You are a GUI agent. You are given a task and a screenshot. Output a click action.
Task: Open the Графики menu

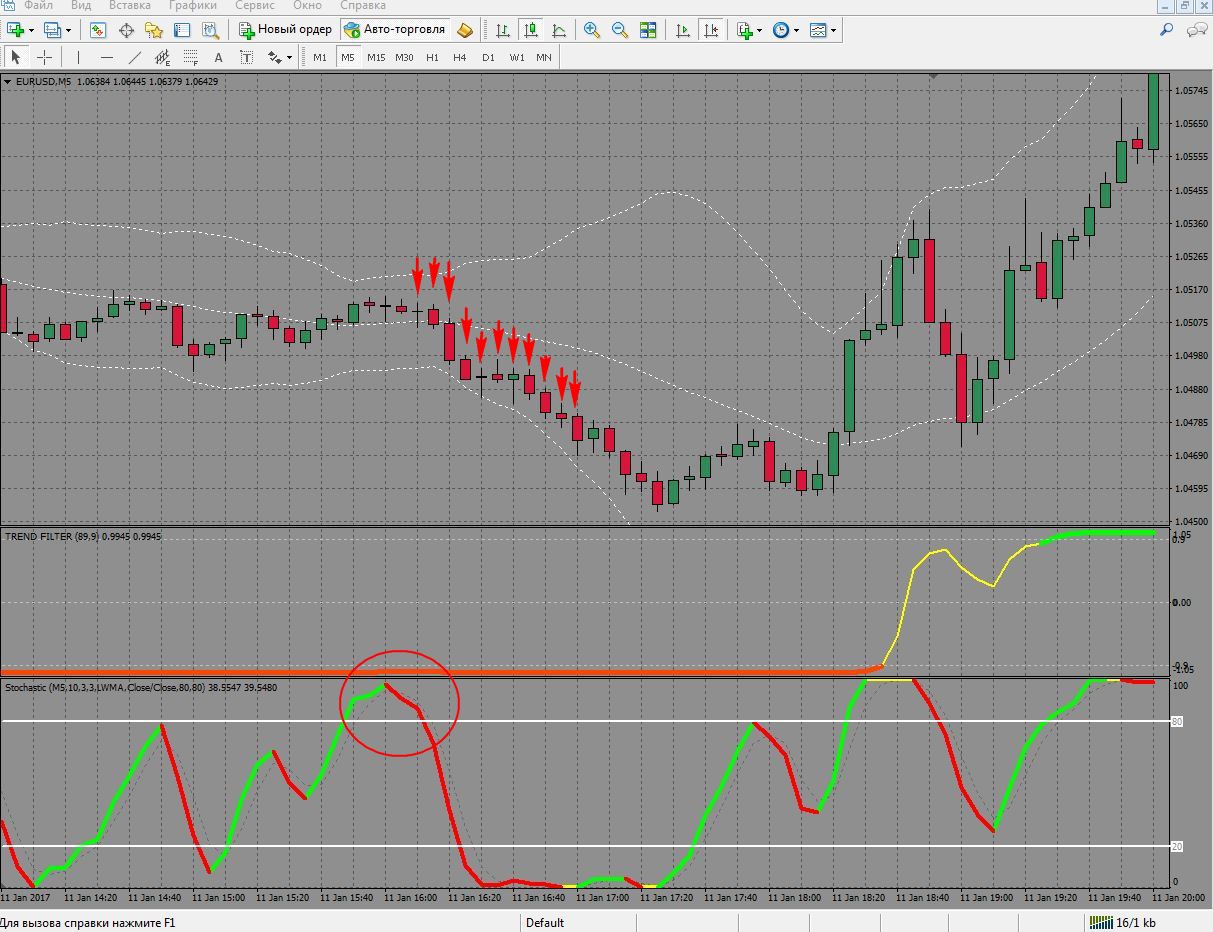pos(192,5)
